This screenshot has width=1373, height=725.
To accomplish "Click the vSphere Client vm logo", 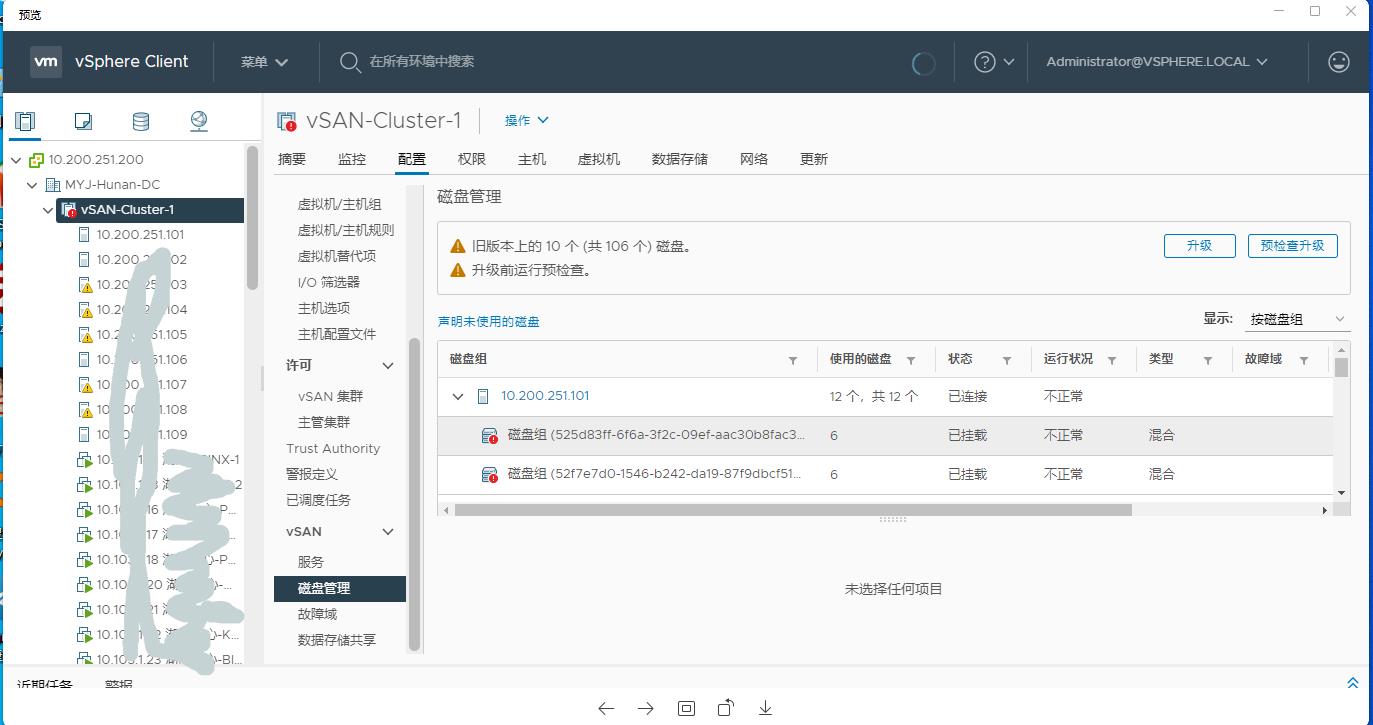I will [x=47, y=61].
